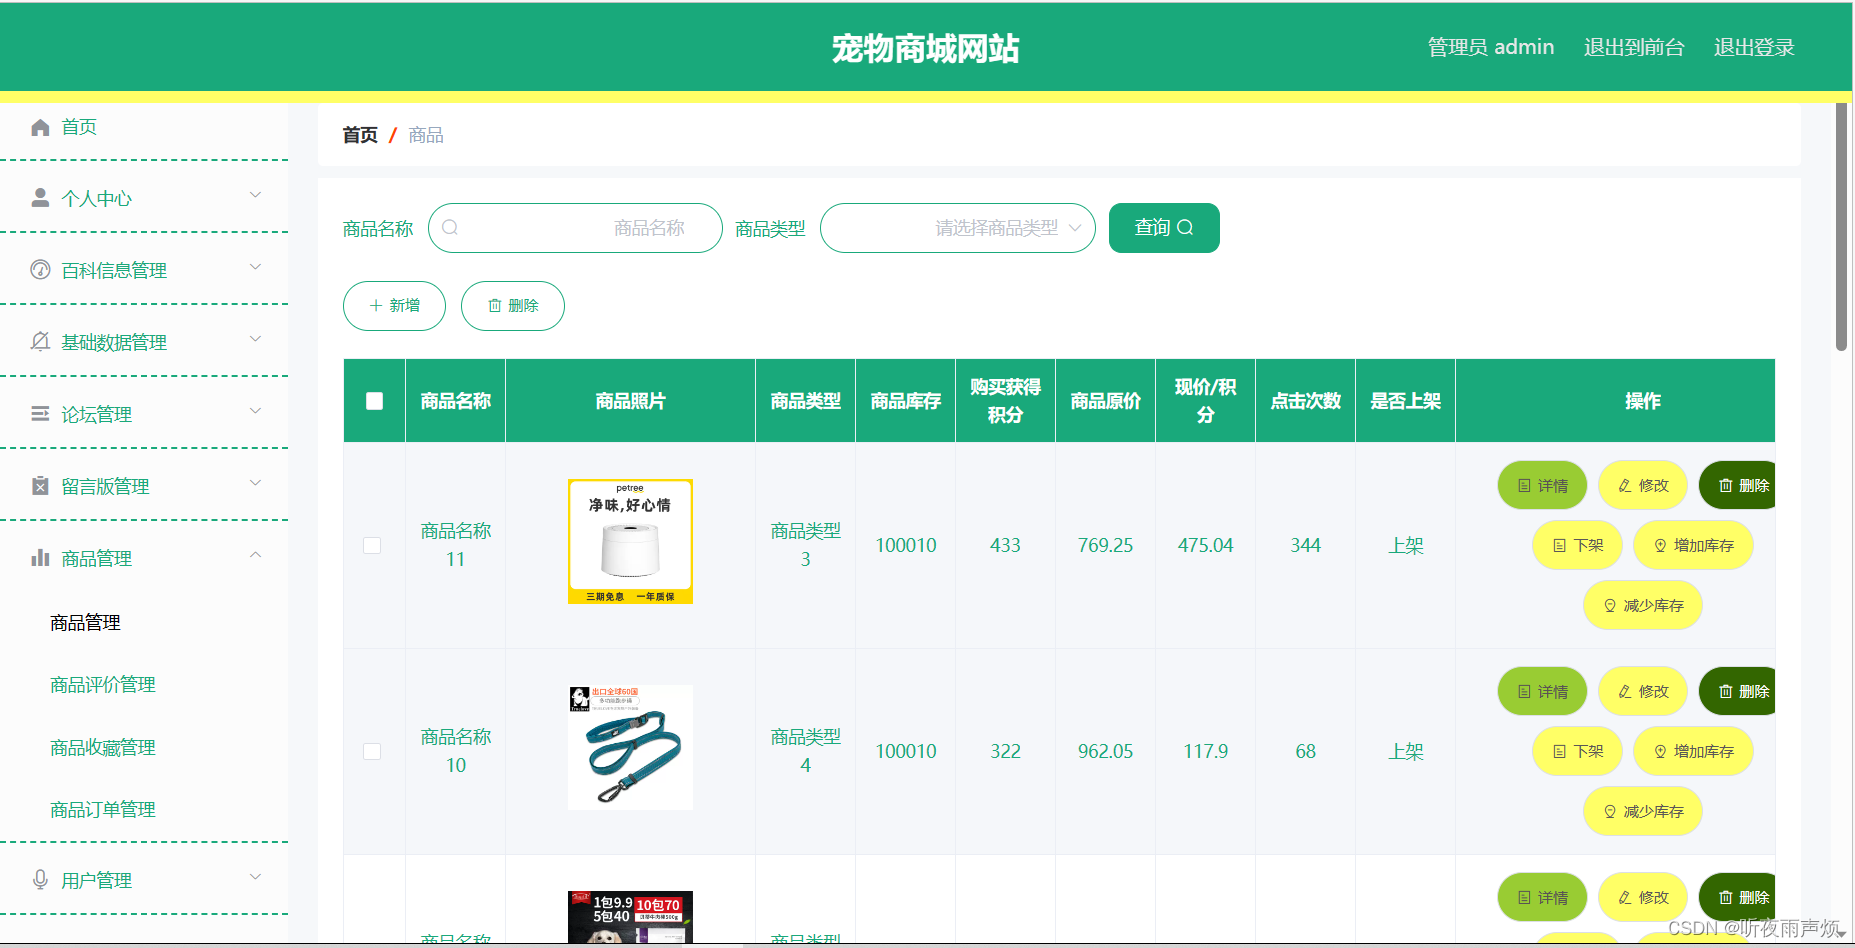Screen dimensions: 1855x948
Task: Click the microphone icon beside 用户管理
Action: coord(40,880)
